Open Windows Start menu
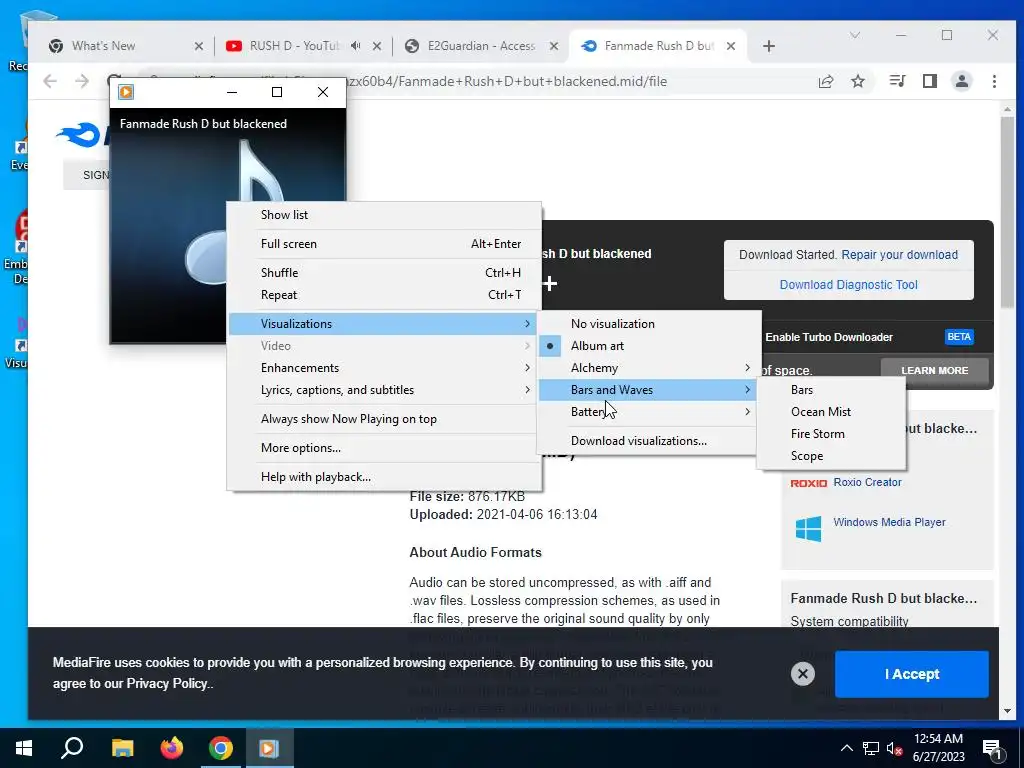Screen dimensions: 1024x768 (24, 748)
